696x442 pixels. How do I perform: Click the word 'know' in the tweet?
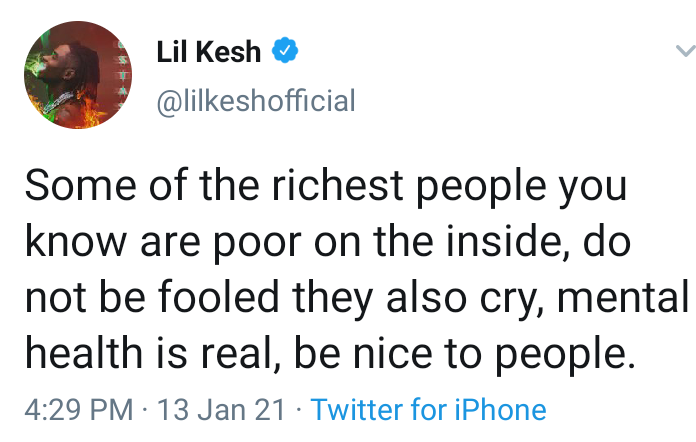(x=75, y=241)
